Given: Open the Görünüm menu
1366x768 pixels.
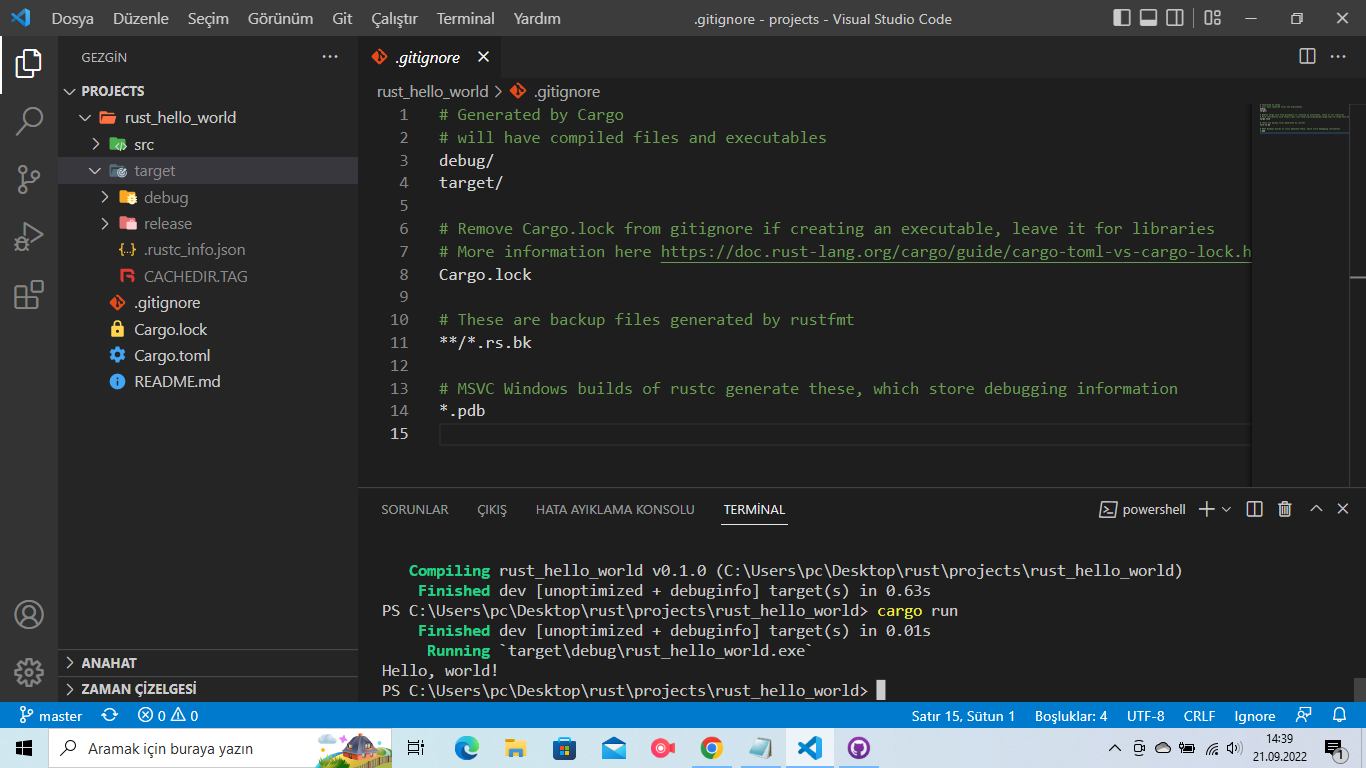Looking at the screenshot, I should click(280, 18).
